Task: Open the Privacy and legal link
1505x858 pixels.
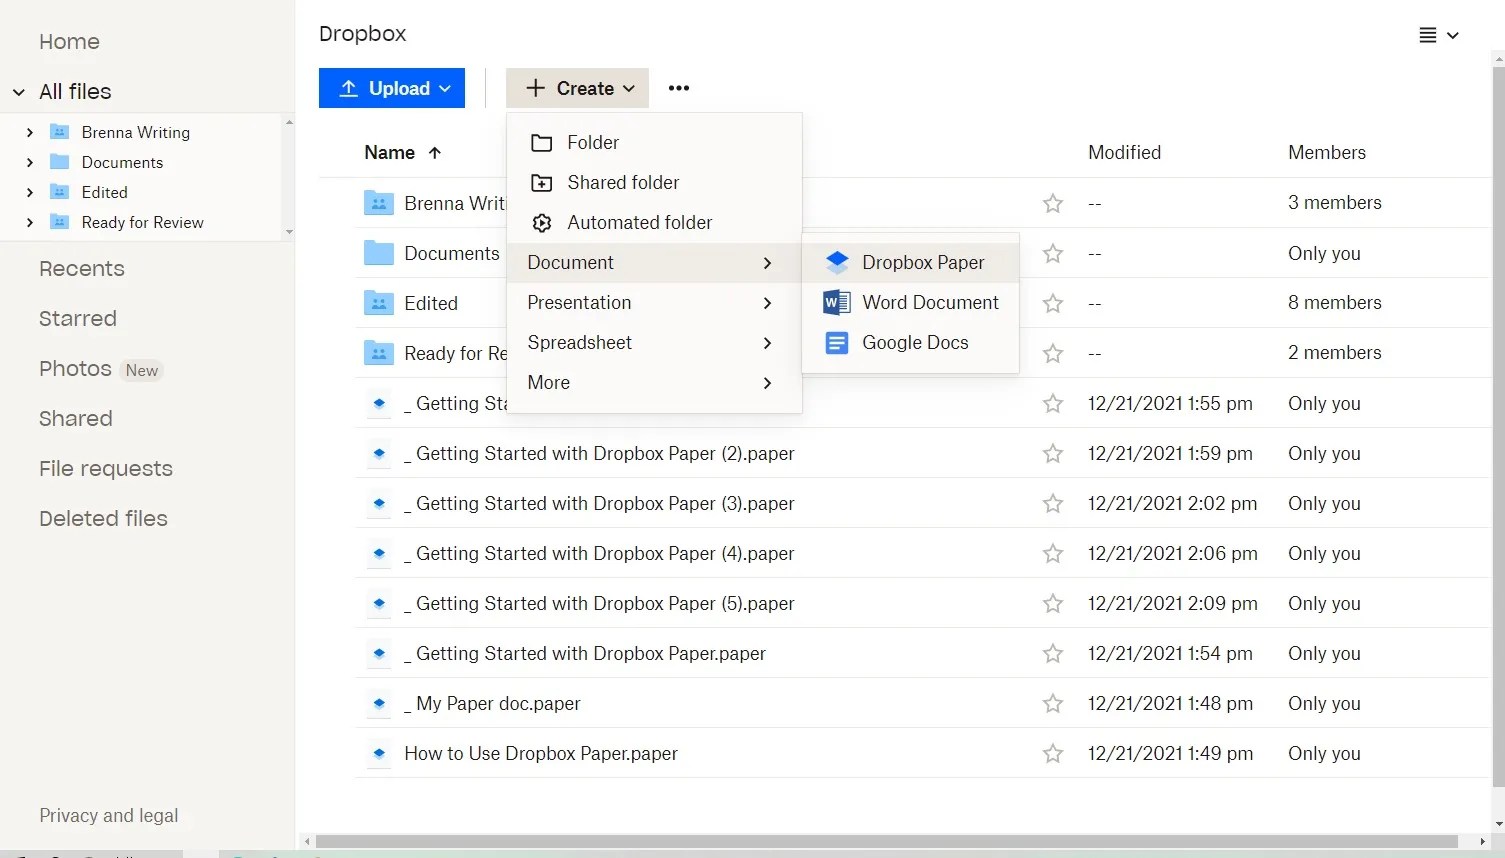Action: tap(108, 815)
